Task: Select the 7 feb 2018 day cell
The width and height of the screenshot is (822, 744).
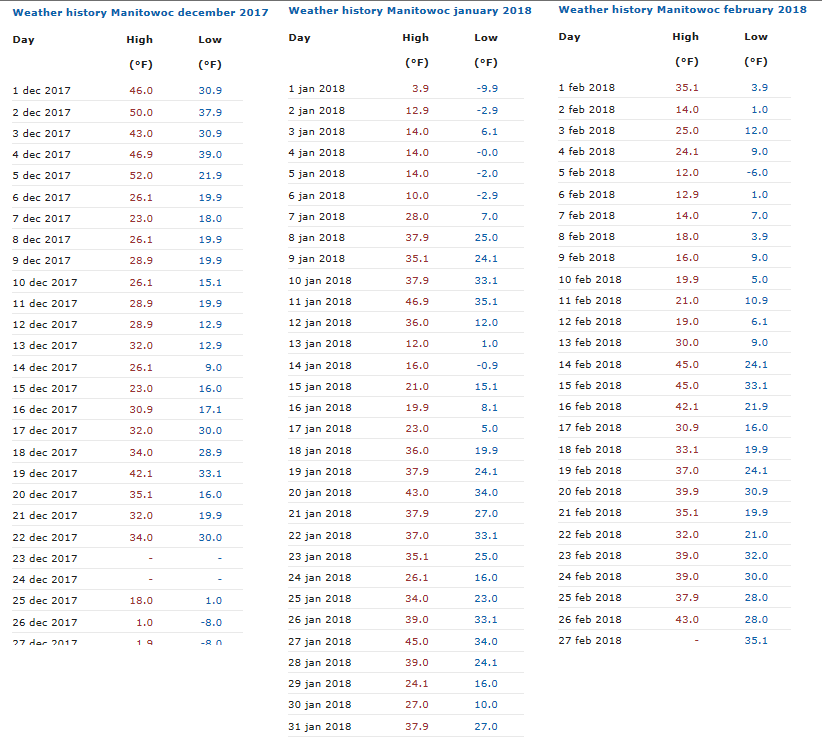Action: 587,215
